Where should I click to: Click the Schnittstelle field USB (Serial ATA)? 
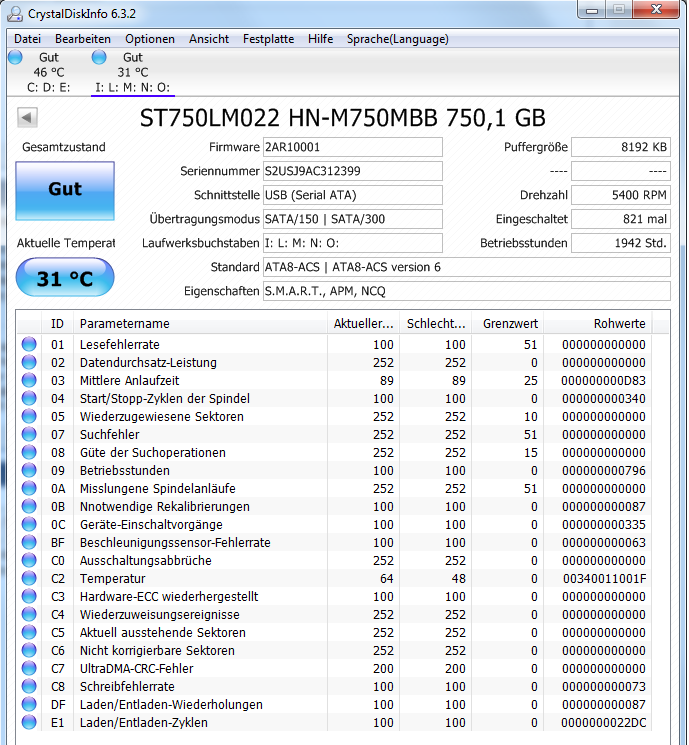(353, 195)
